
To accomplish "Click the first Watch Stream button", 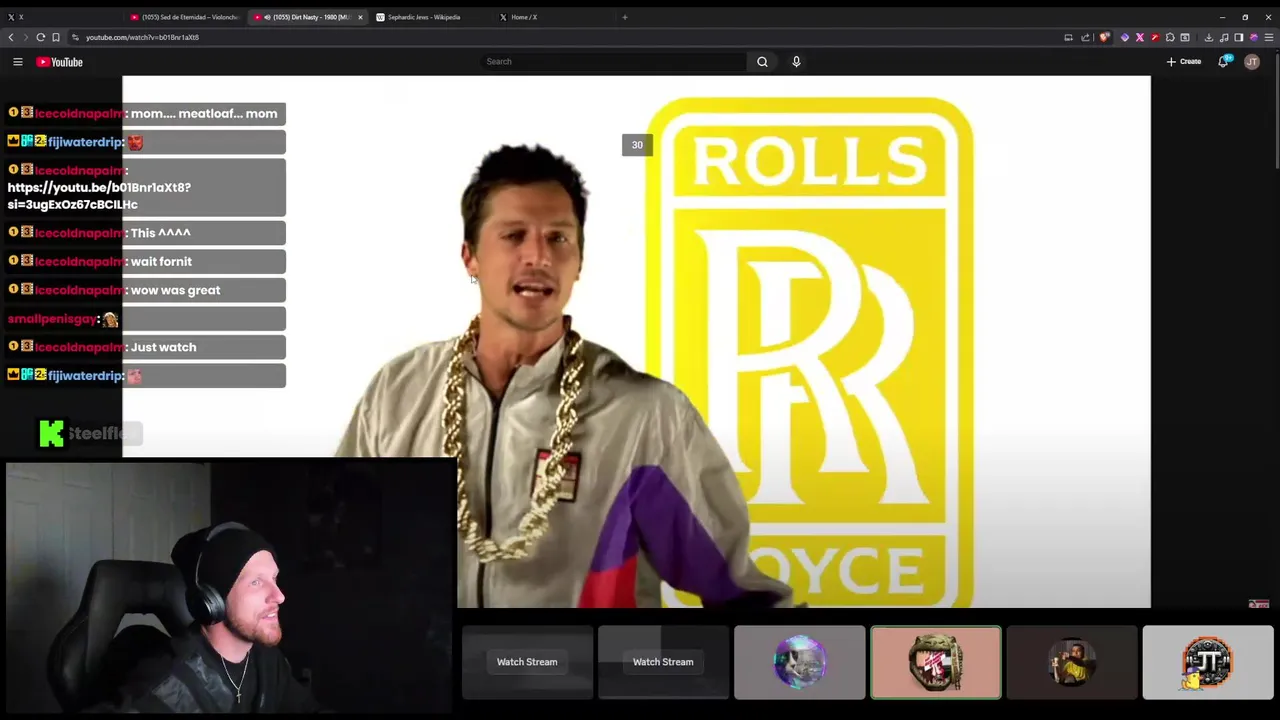I will [527, 662].
